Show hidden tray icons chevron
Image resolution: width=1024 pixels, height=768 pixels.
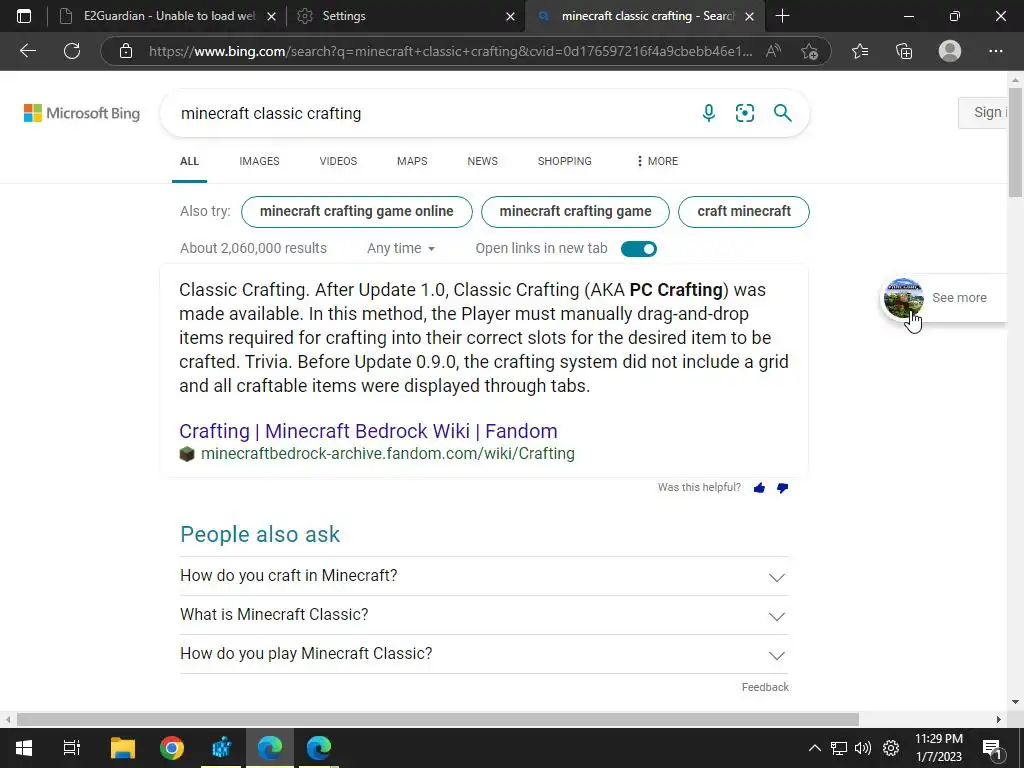pos(814,748)
